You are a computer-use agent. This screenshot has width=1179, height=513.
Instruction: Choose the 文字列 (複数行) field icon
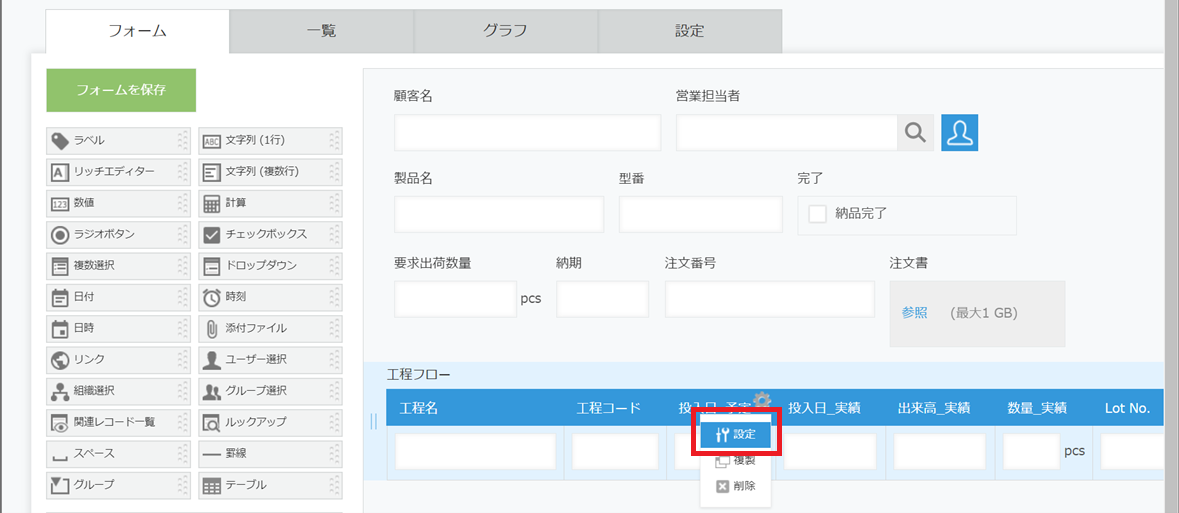click(x=212, y=172)
